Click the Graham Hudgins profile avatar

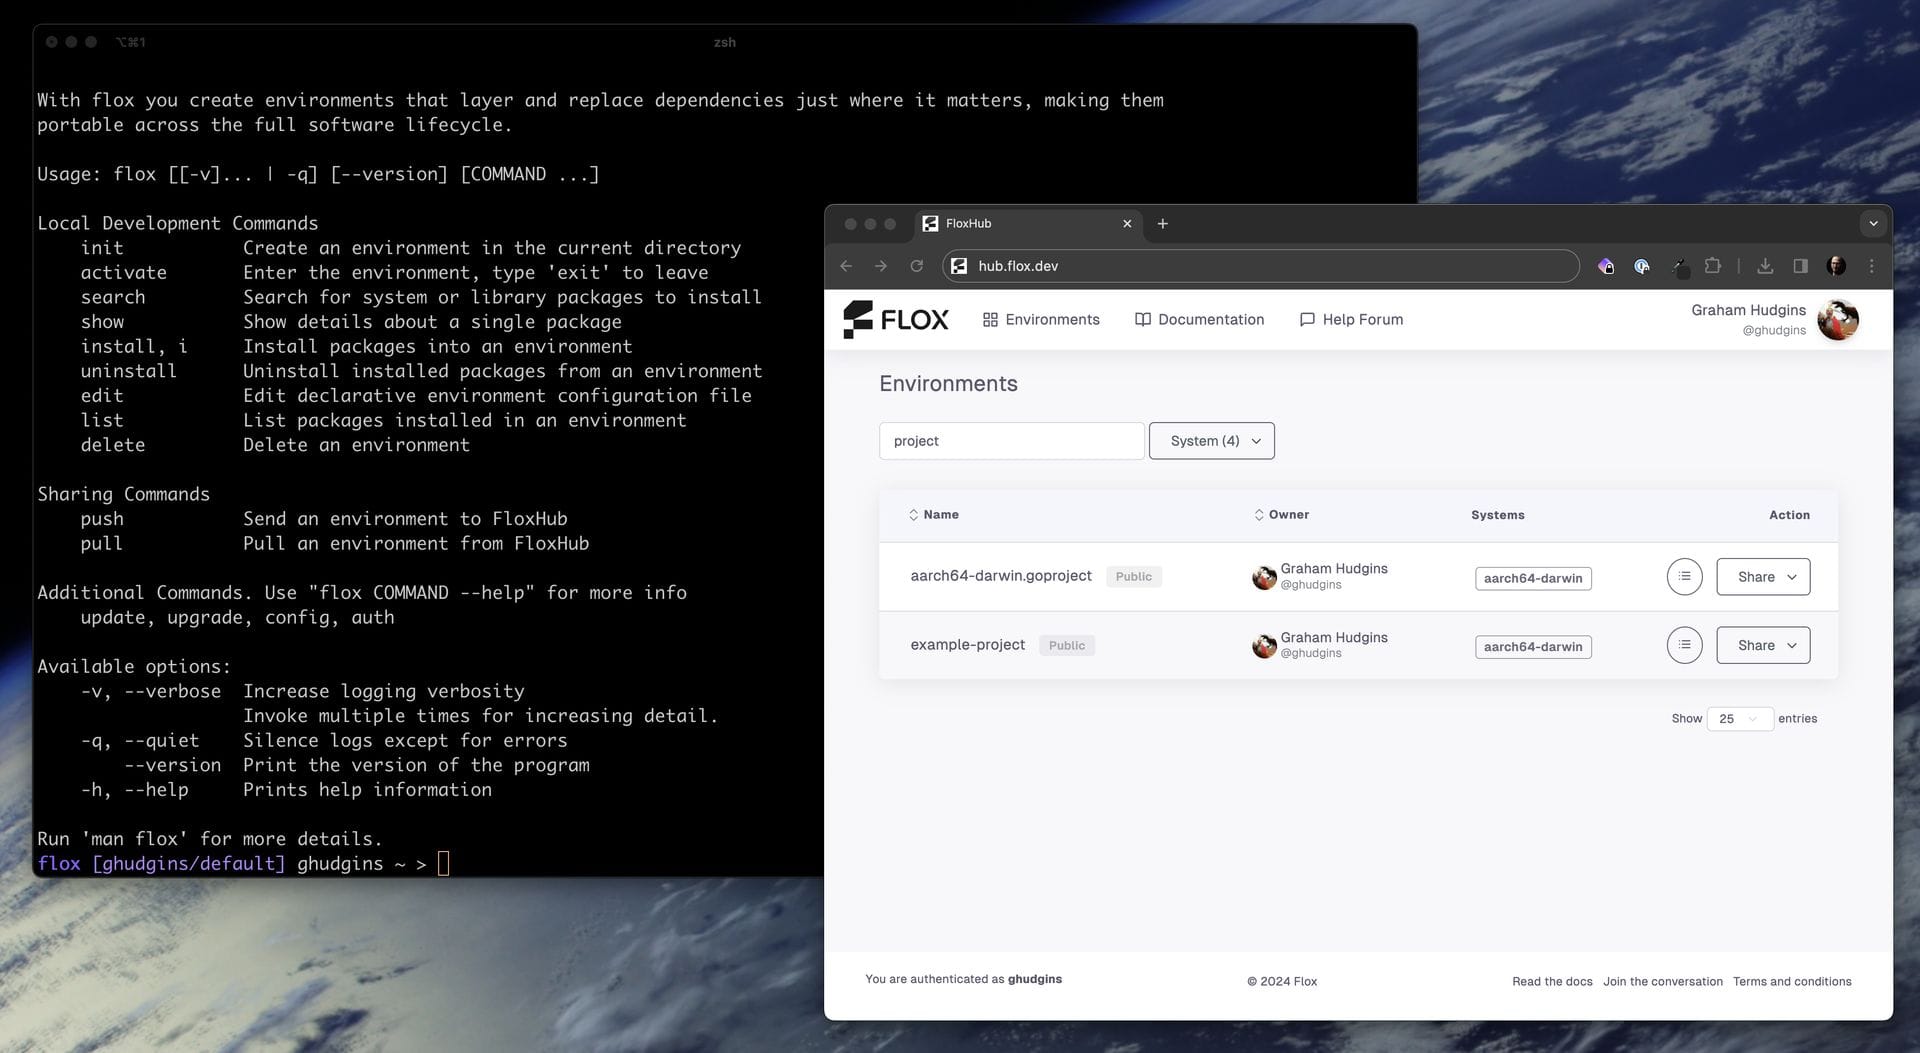tap(1838, 320)
